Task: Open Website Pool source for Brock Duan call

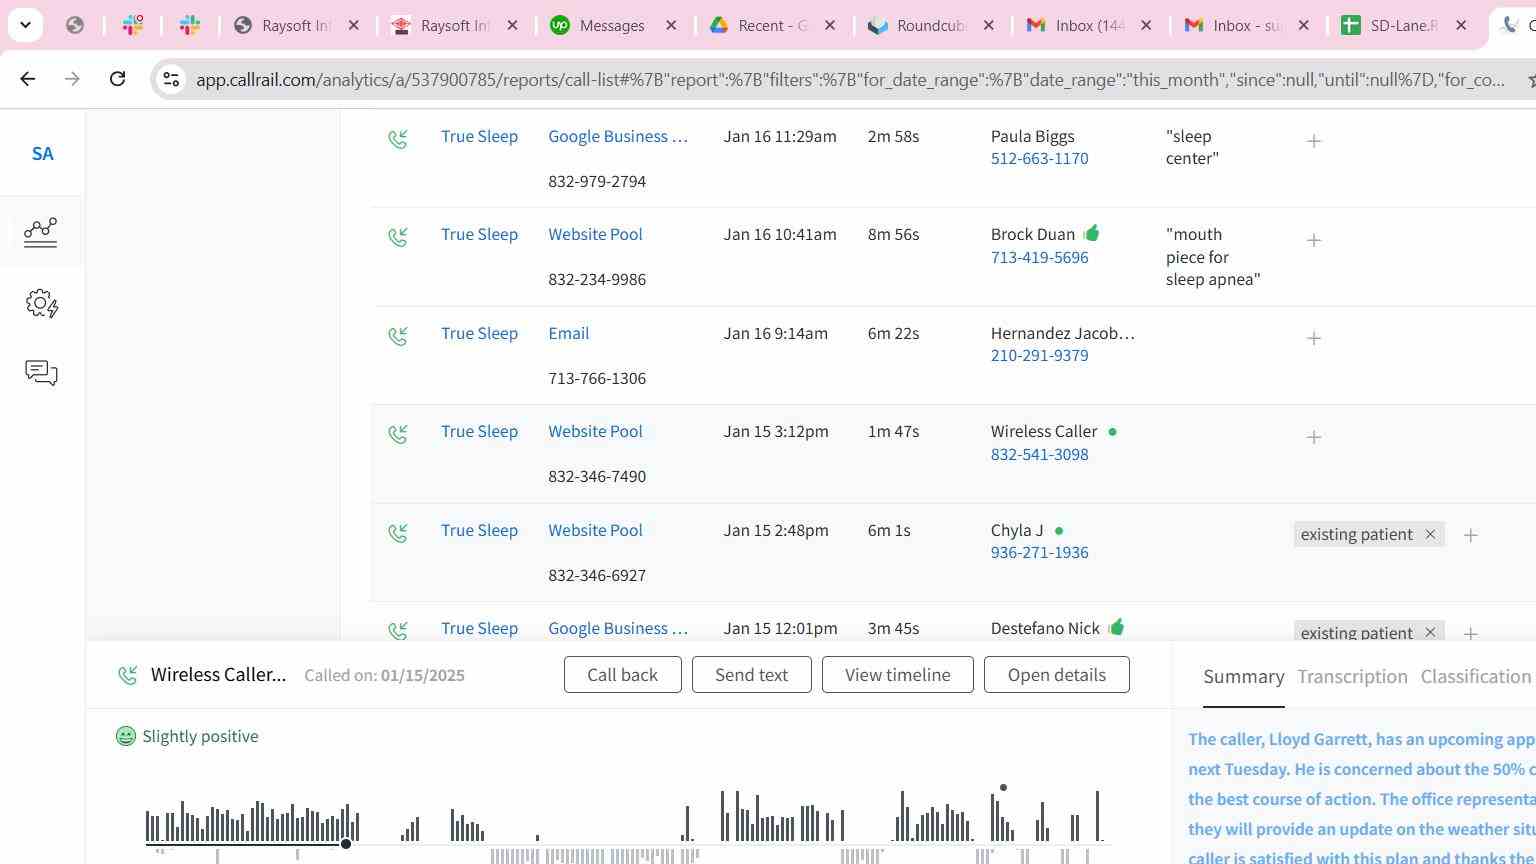Action: (x=595, y=234)
